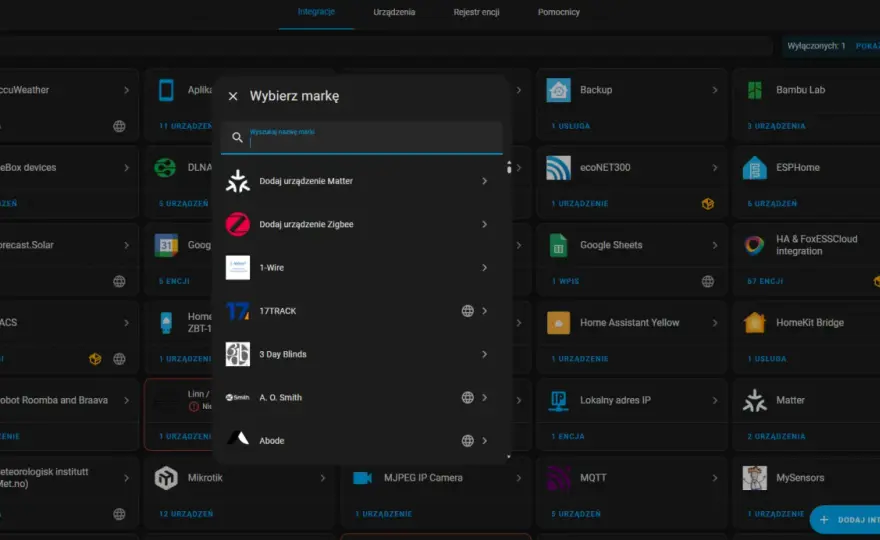Click the red Zigbee logo icon

237,225
